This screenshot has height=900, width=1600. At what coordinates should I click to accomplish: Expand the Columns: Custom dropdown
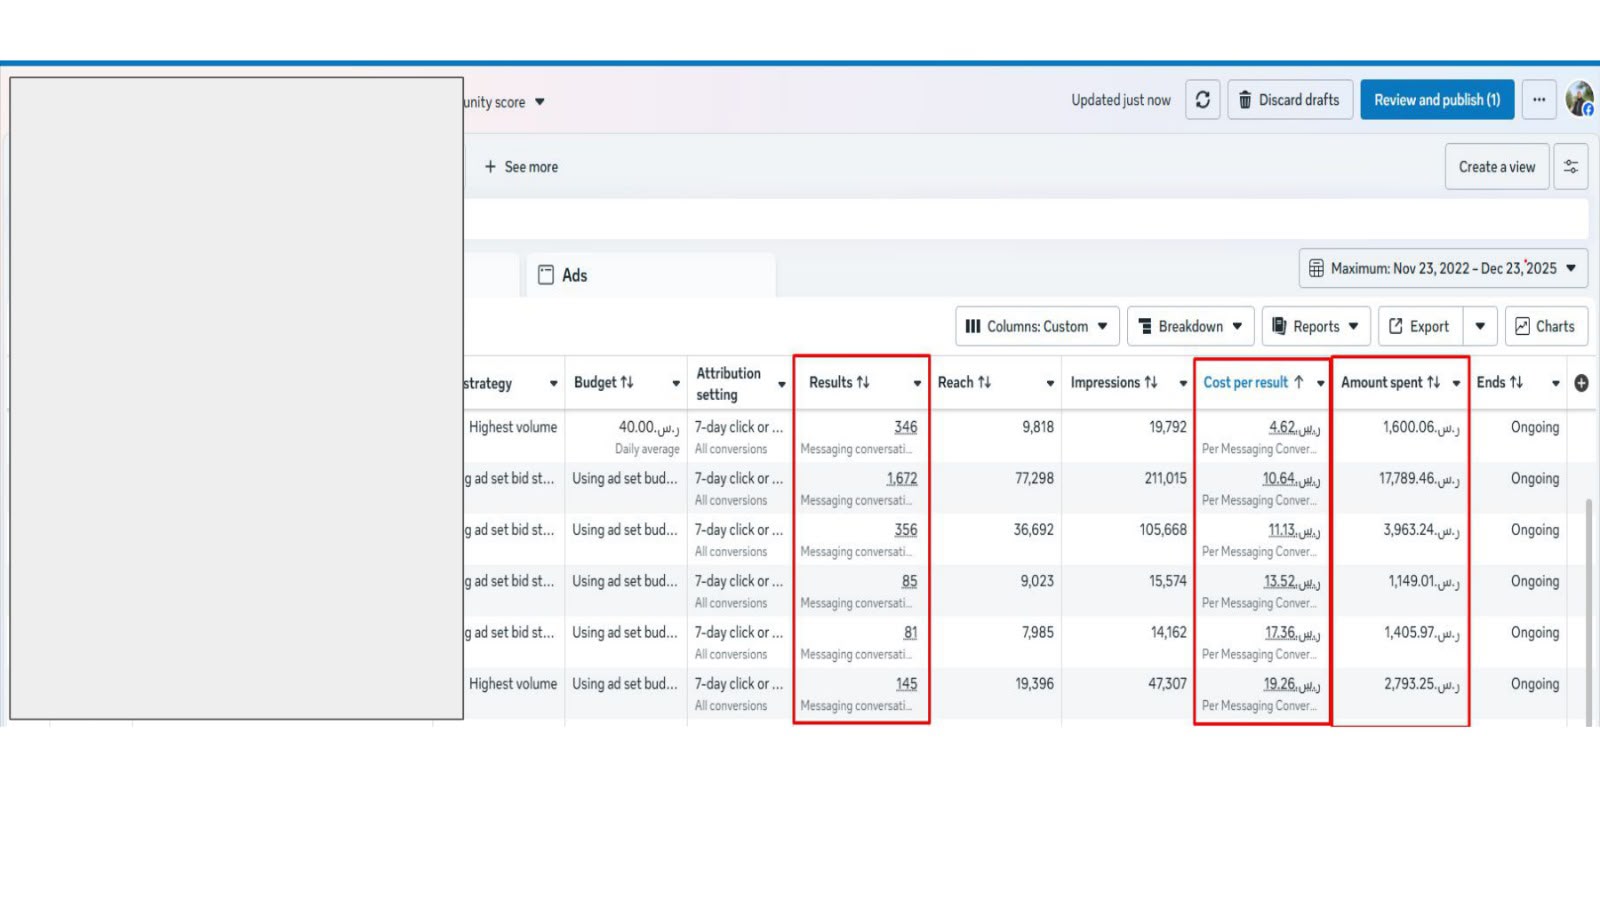coord(1037,326)
